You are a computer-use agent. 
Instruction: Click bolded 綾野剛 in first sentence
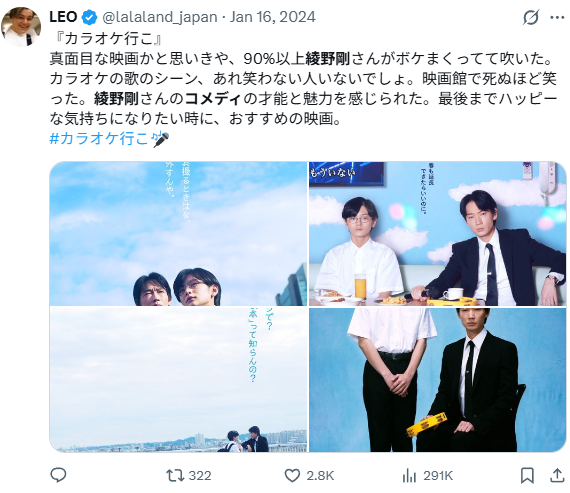point(328,59)
